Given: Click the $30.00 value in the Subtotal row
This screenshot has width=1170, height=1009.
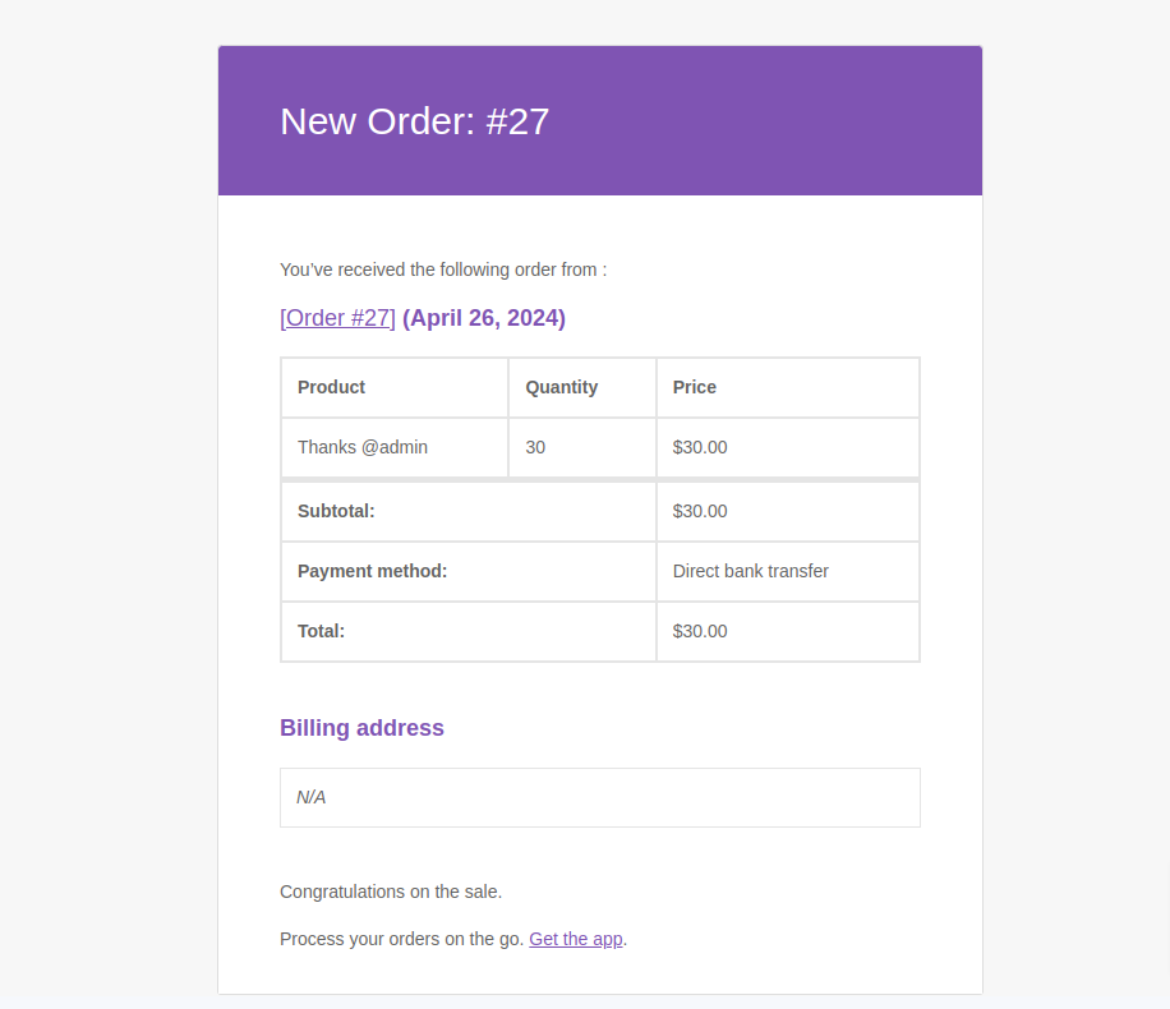Looking at the screenshot, I should click(700, 511).
